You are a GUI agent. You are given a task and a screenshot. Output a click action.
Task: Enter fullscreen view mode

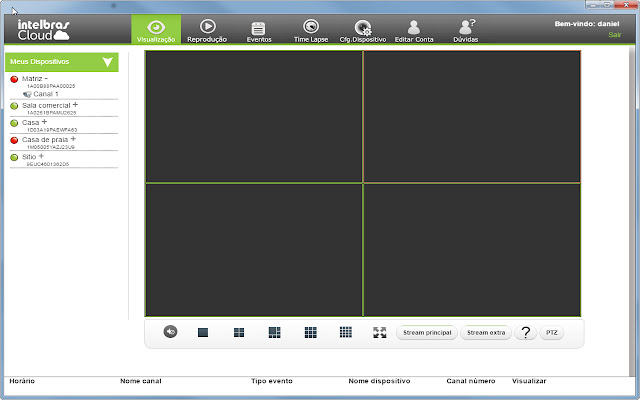click(380, 332)
